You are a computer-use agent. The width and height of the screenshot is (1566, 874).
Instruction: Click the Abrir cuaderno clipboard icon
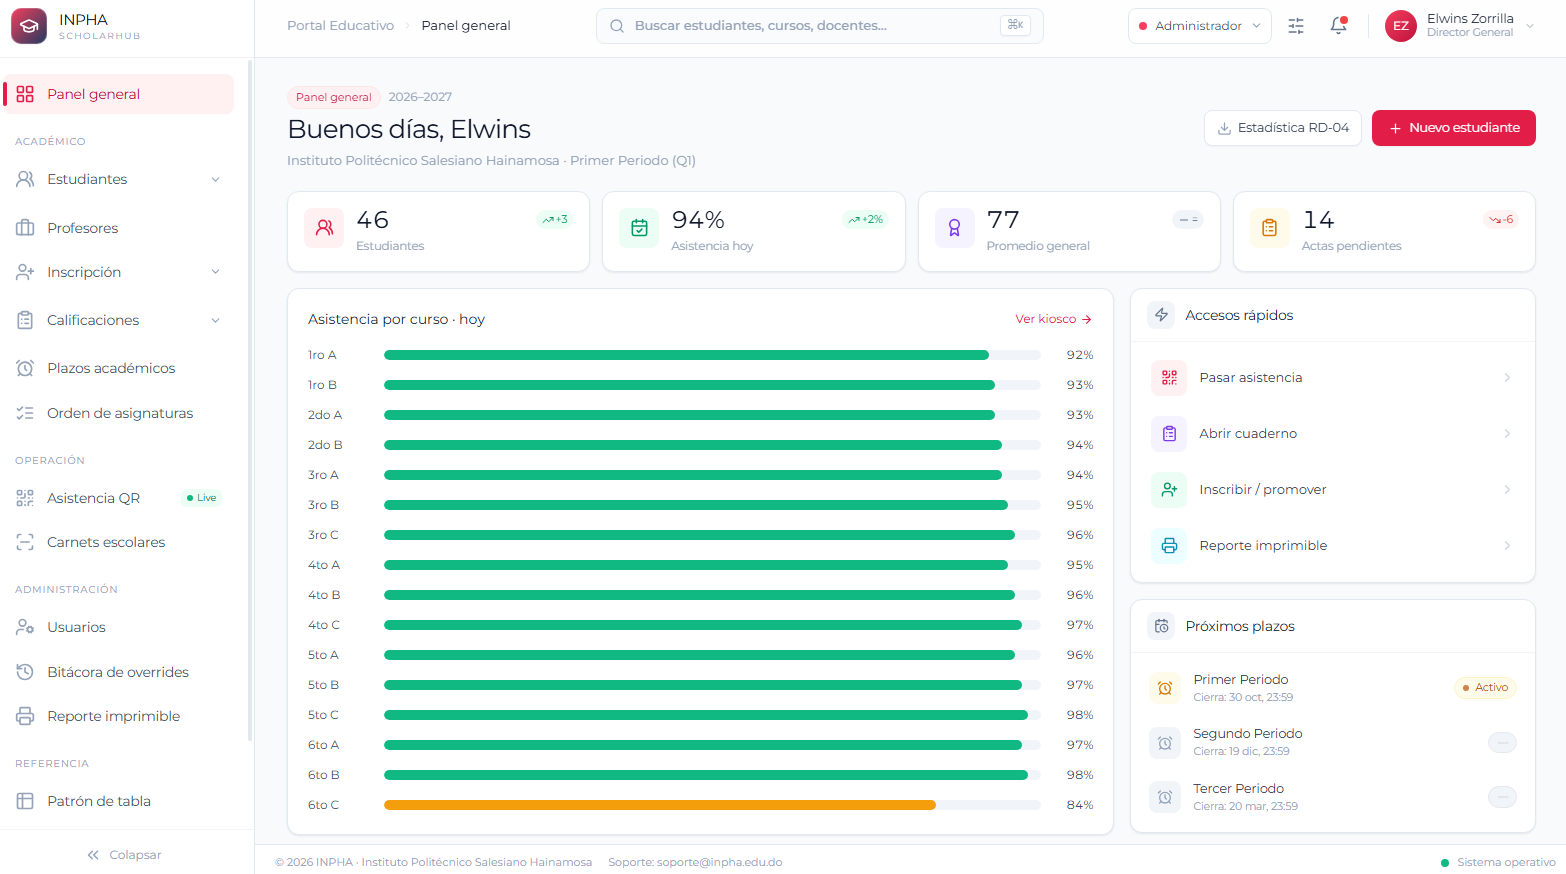[x=1169, y=434]
